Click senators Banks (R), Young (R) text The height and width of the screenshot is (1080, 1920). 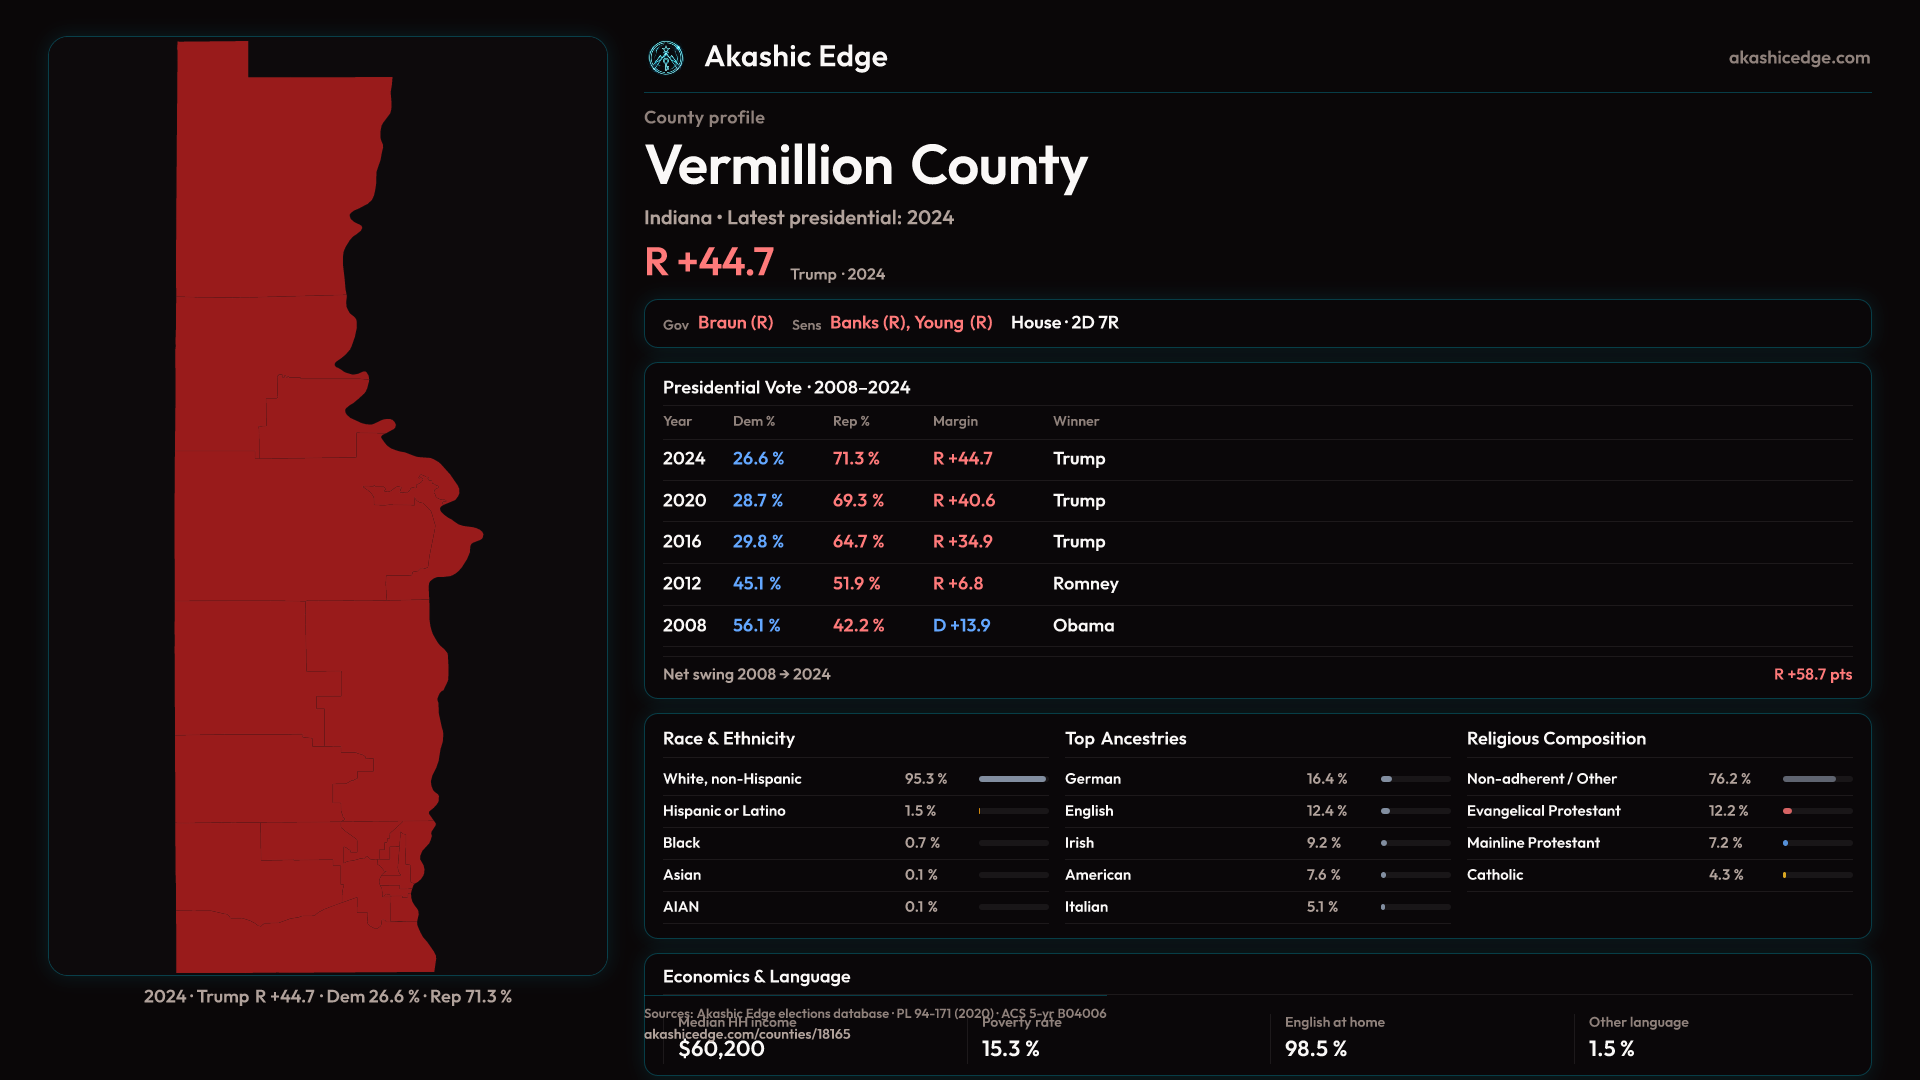coord(910,323)
